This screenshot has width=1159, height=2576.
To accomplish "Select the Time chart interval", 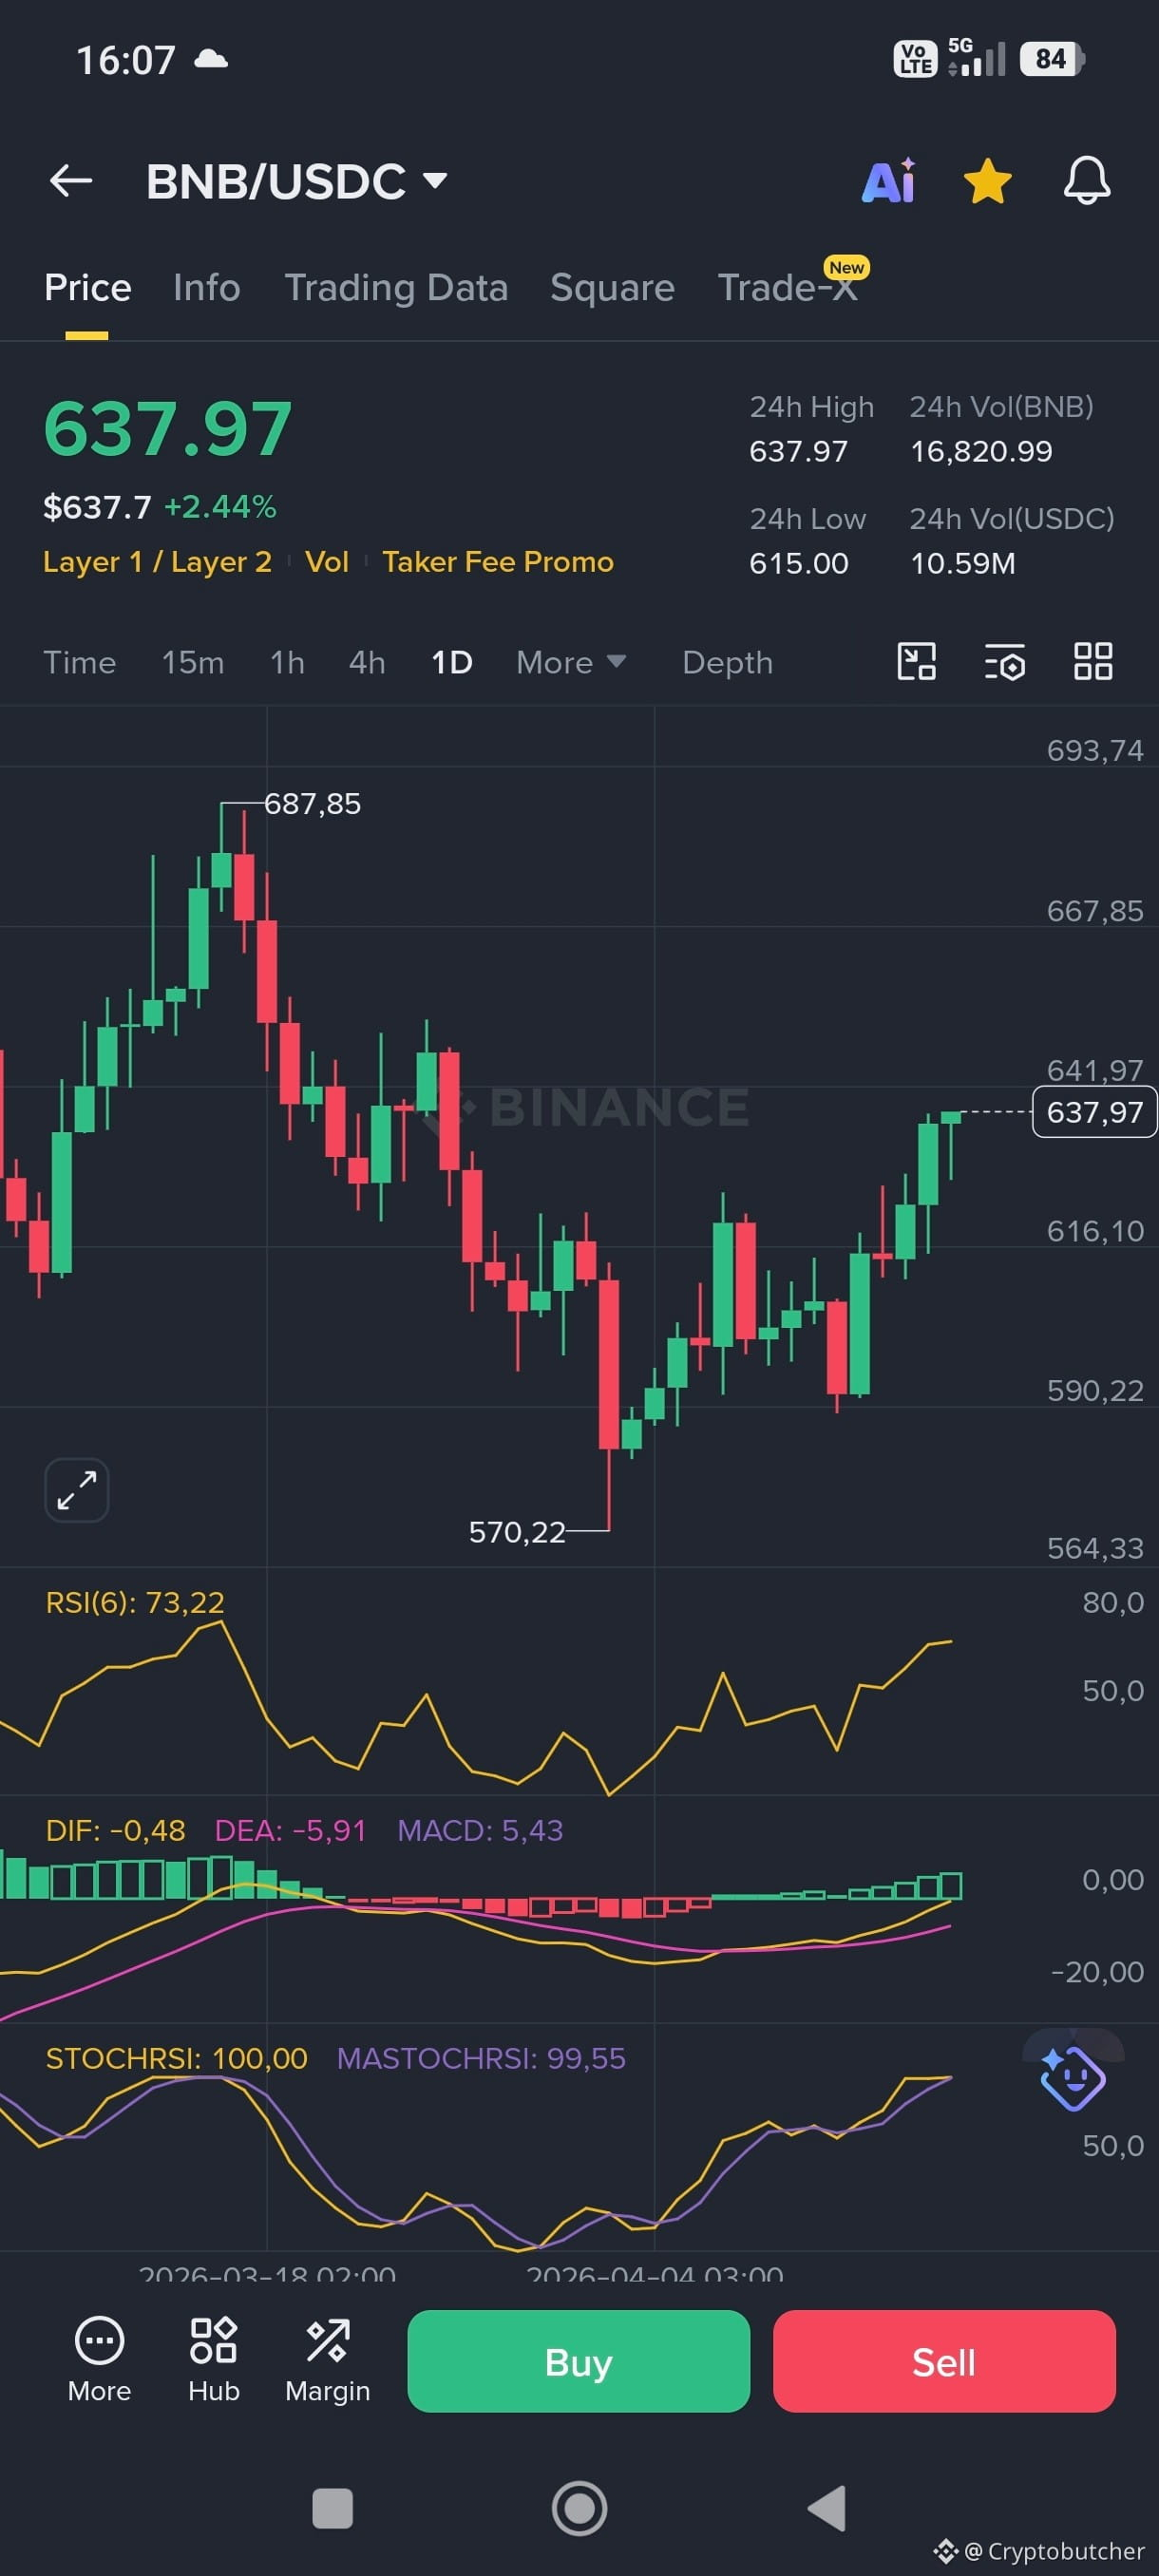I will (79, 662).
